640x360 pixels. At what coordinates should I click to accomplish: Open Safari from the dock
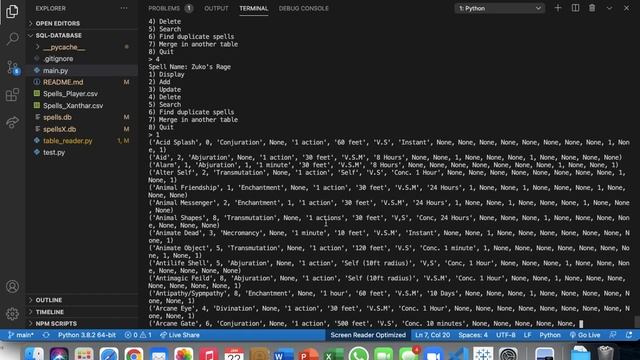coord(109,354)
